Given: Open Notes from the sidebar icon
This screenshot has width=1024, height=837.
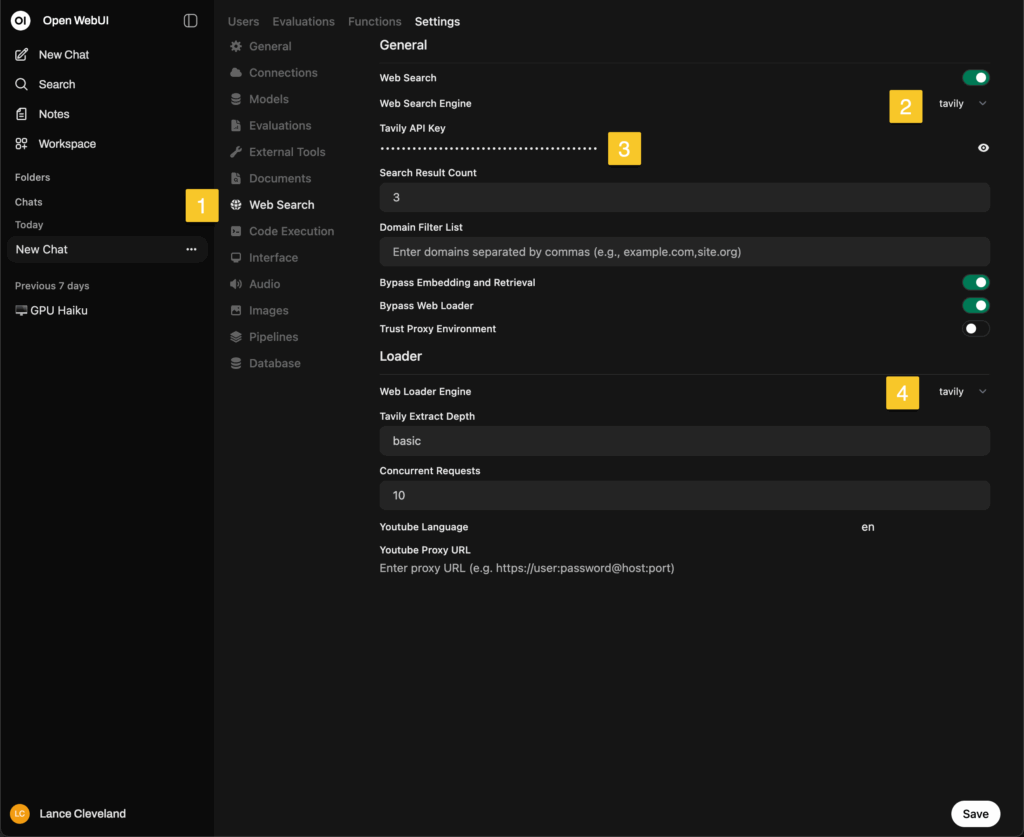Looking at the screenshot, I should [22, 114].
